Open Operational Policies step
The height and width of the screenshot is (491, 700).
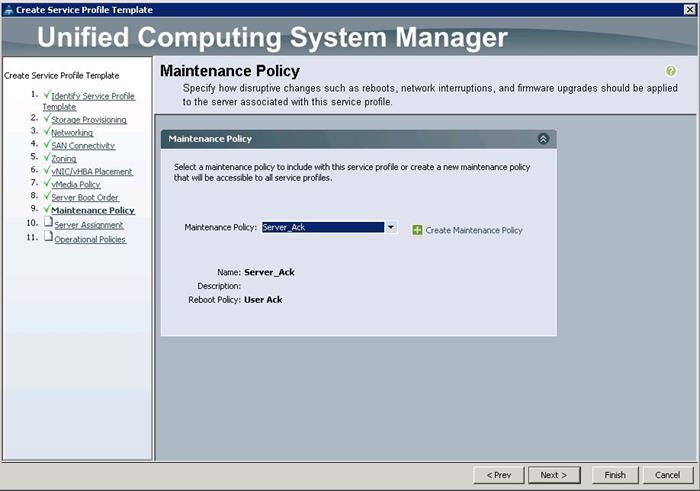[x=90, y=239]
